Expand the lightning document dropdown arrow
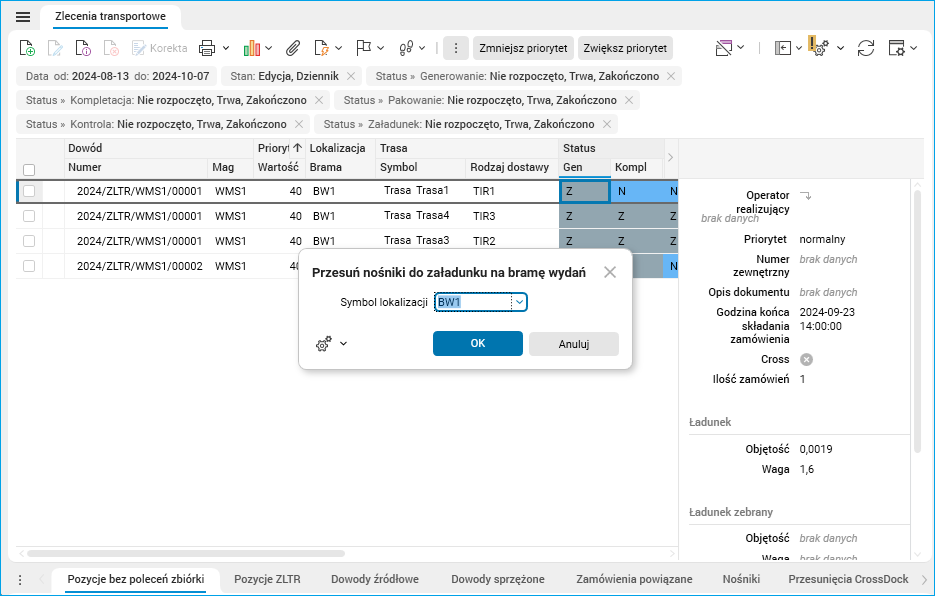935x596 pixels. (338, 48)
